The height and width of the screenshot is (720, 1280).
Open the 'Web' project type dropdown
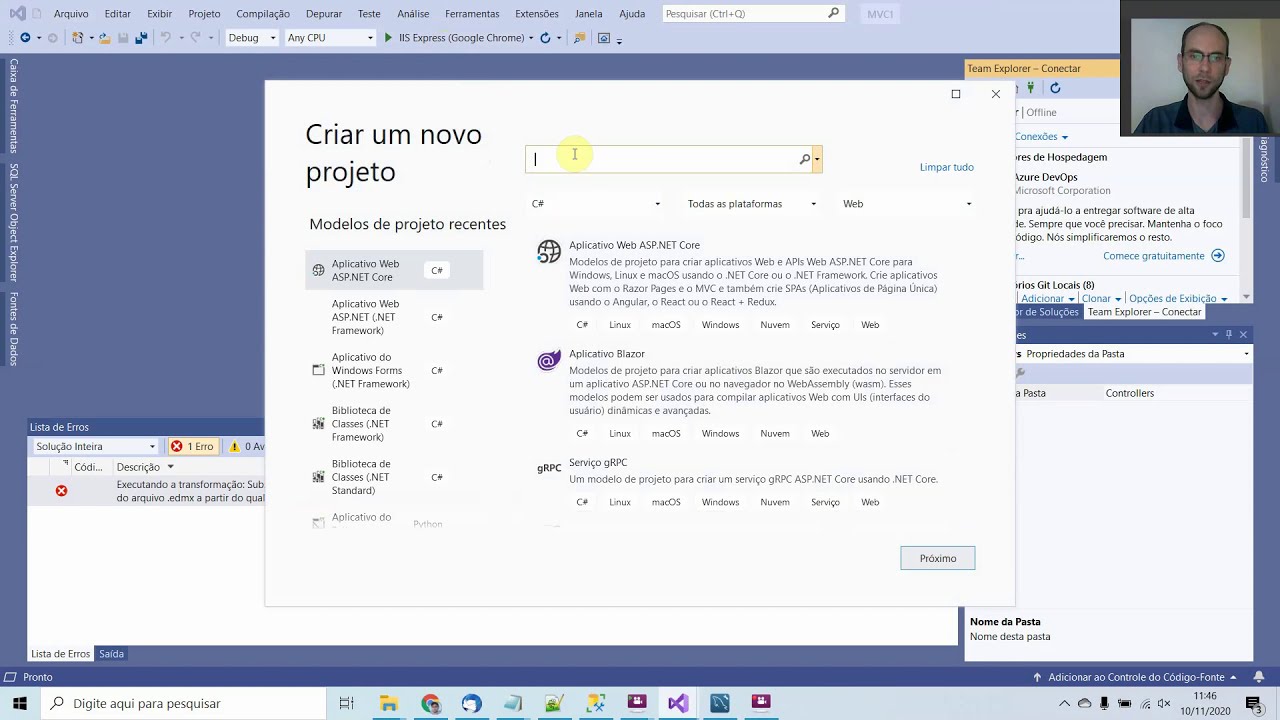(907, 204)
